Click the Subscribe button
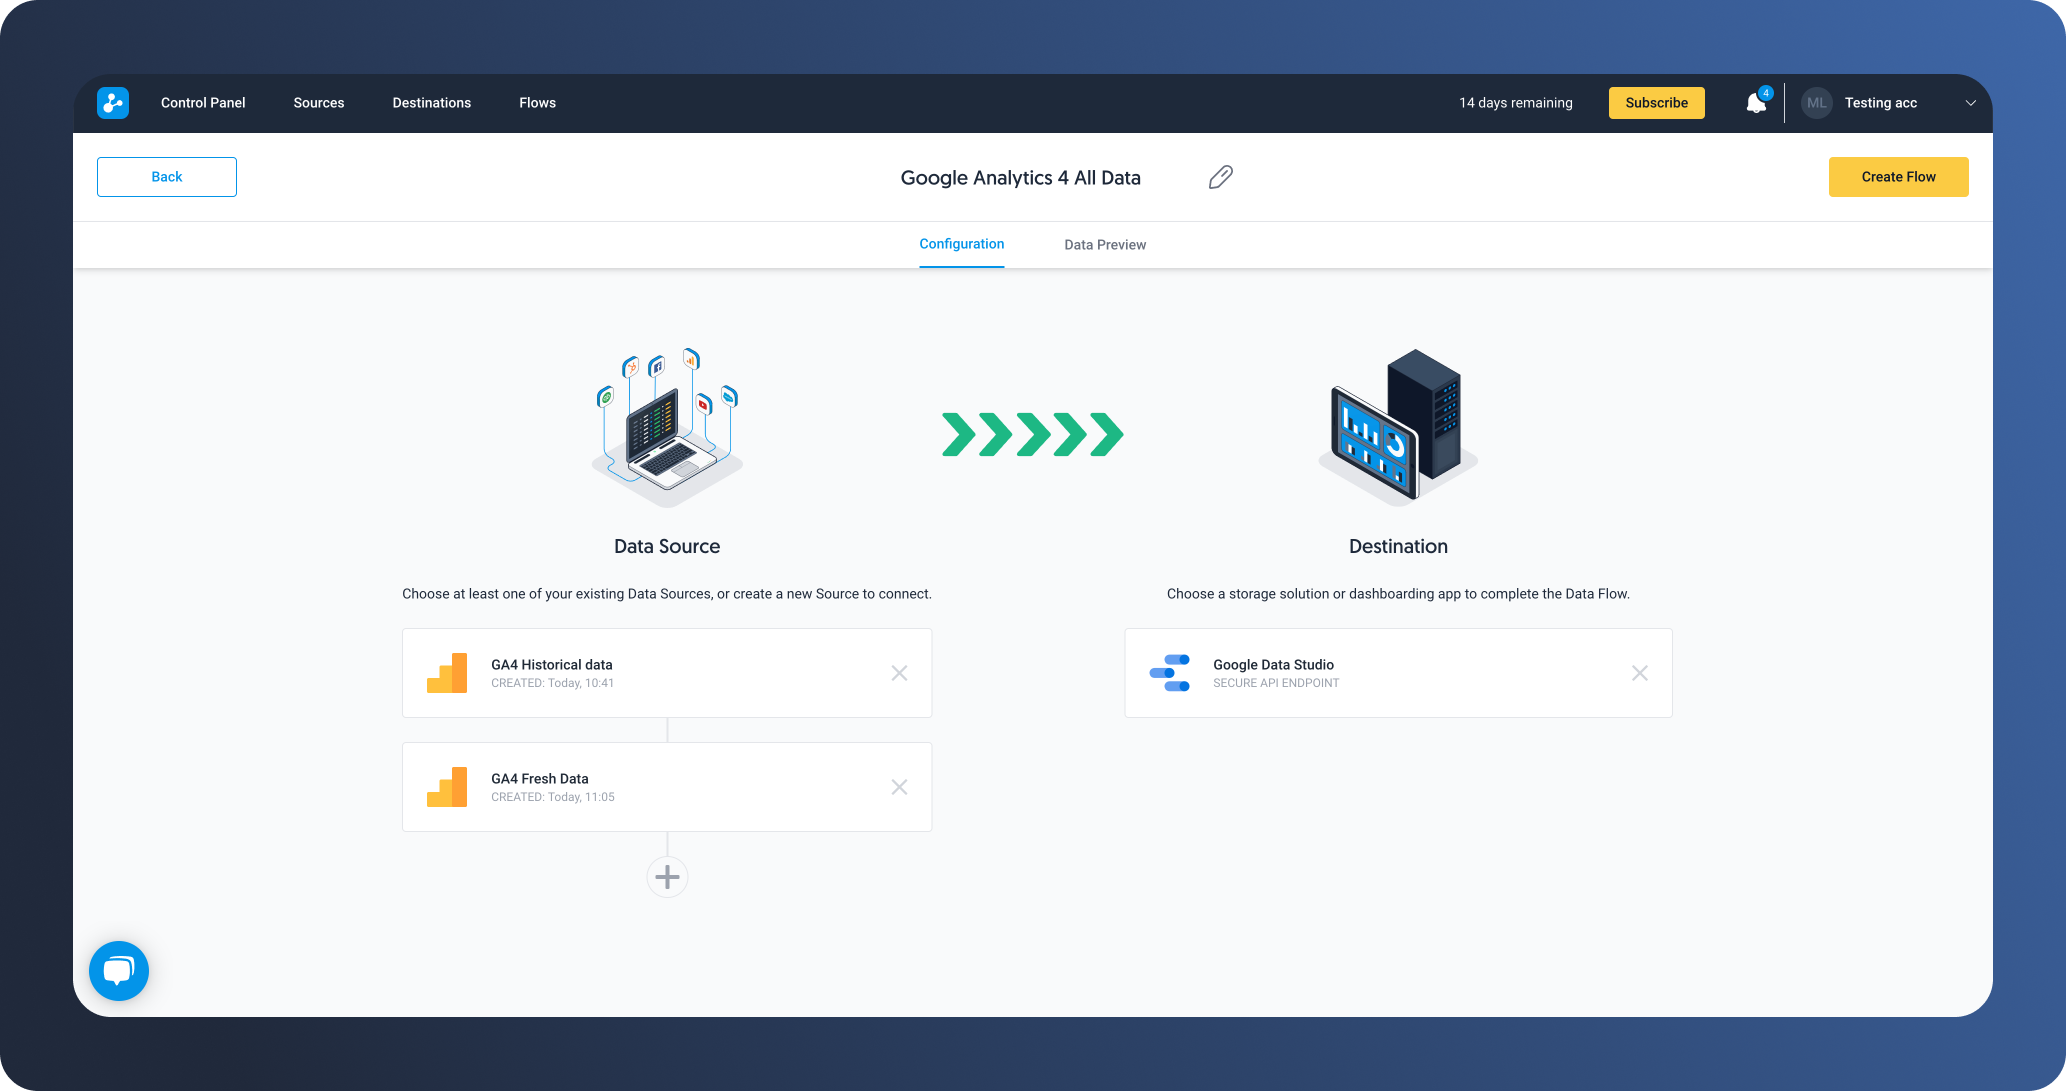The width and height of the screenshot is (2066, 1091). 1656,103
